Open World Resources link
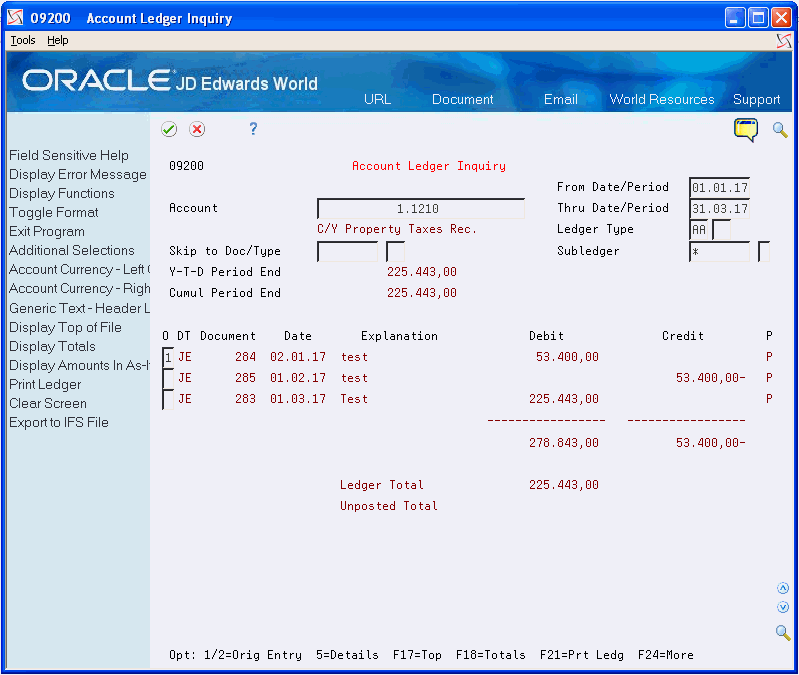This screenshot has height=675, width=799. click(662, 99)
